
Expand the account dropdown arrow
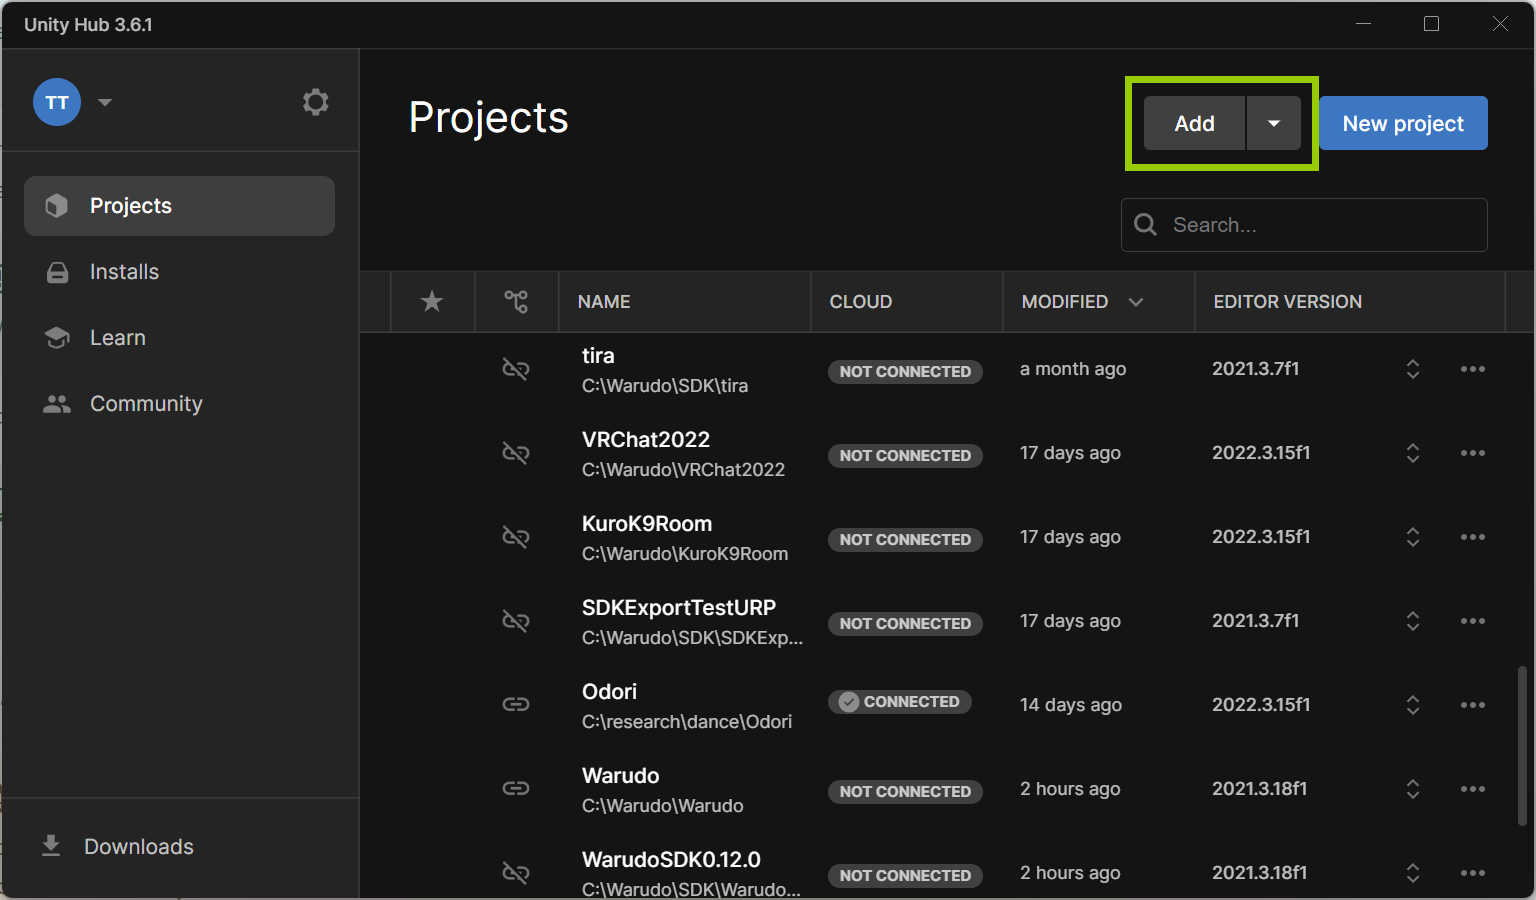click(x=105, y=102)
